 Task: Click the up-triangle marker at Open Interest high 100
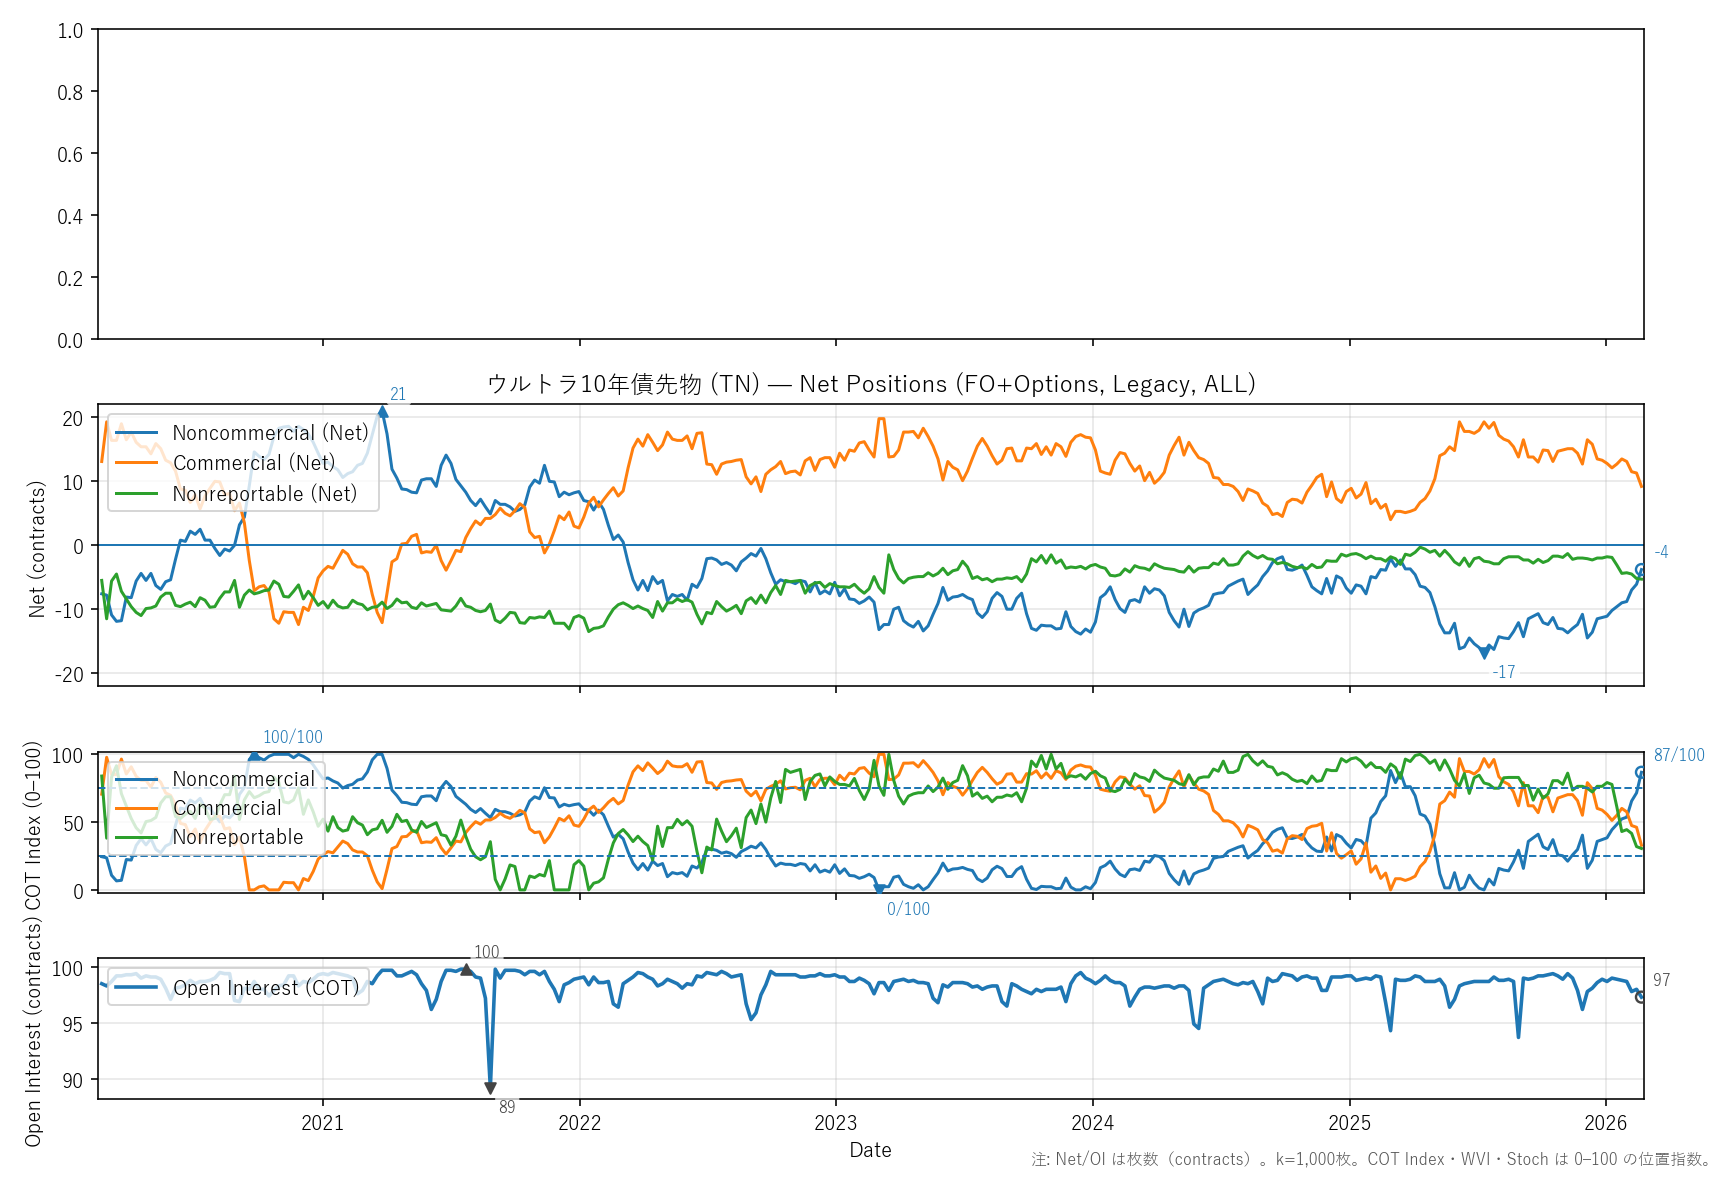466,970
